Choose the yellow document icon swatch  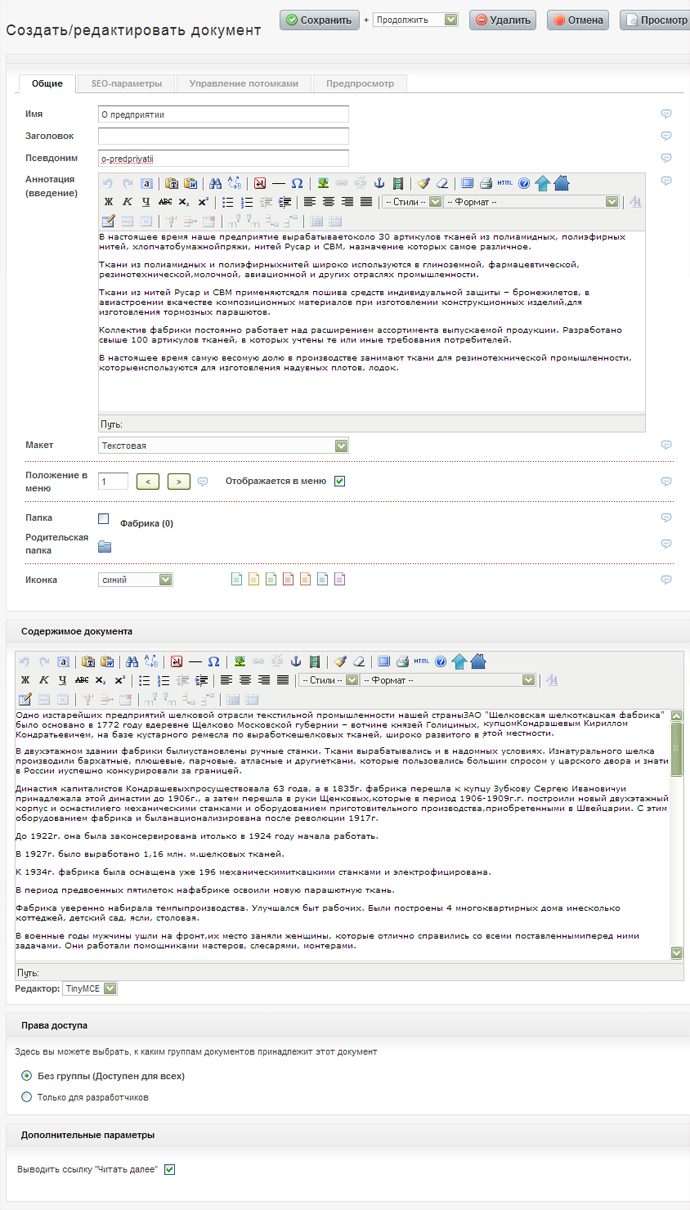(x=254, y=579)
